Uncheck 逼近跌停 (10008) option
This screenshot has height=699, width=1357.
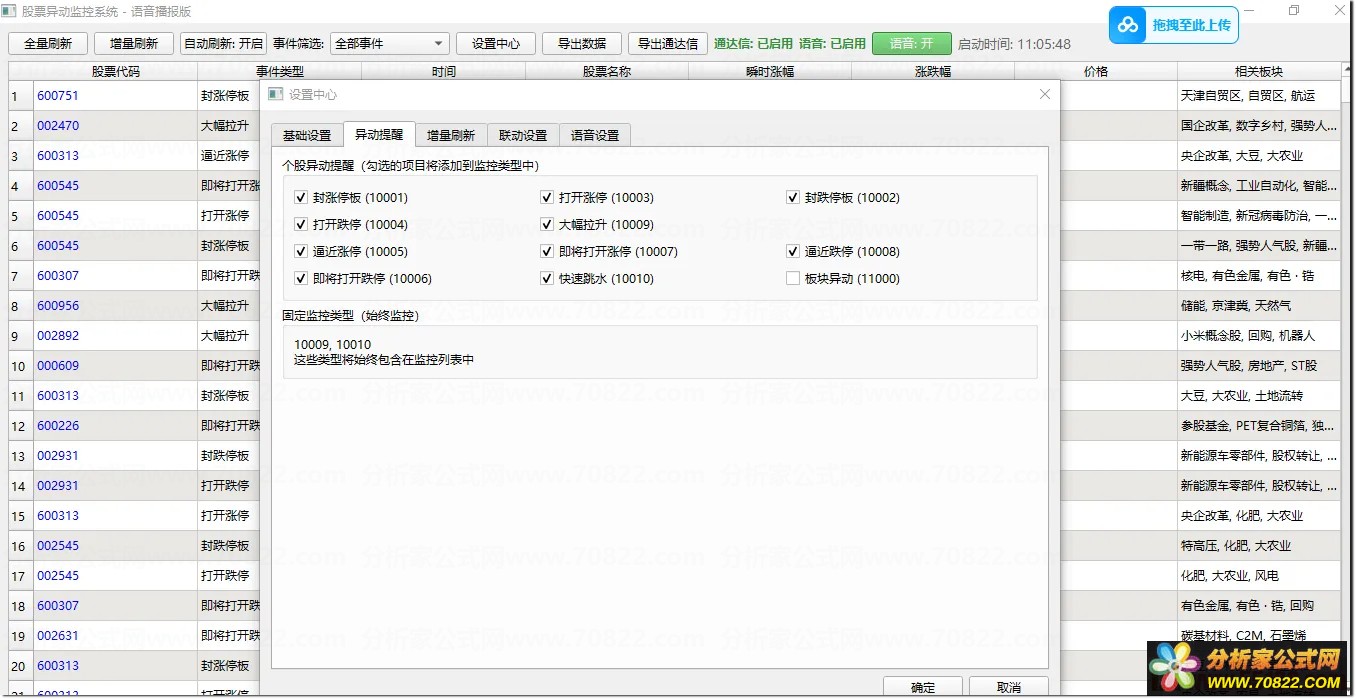tap(793, 252)
